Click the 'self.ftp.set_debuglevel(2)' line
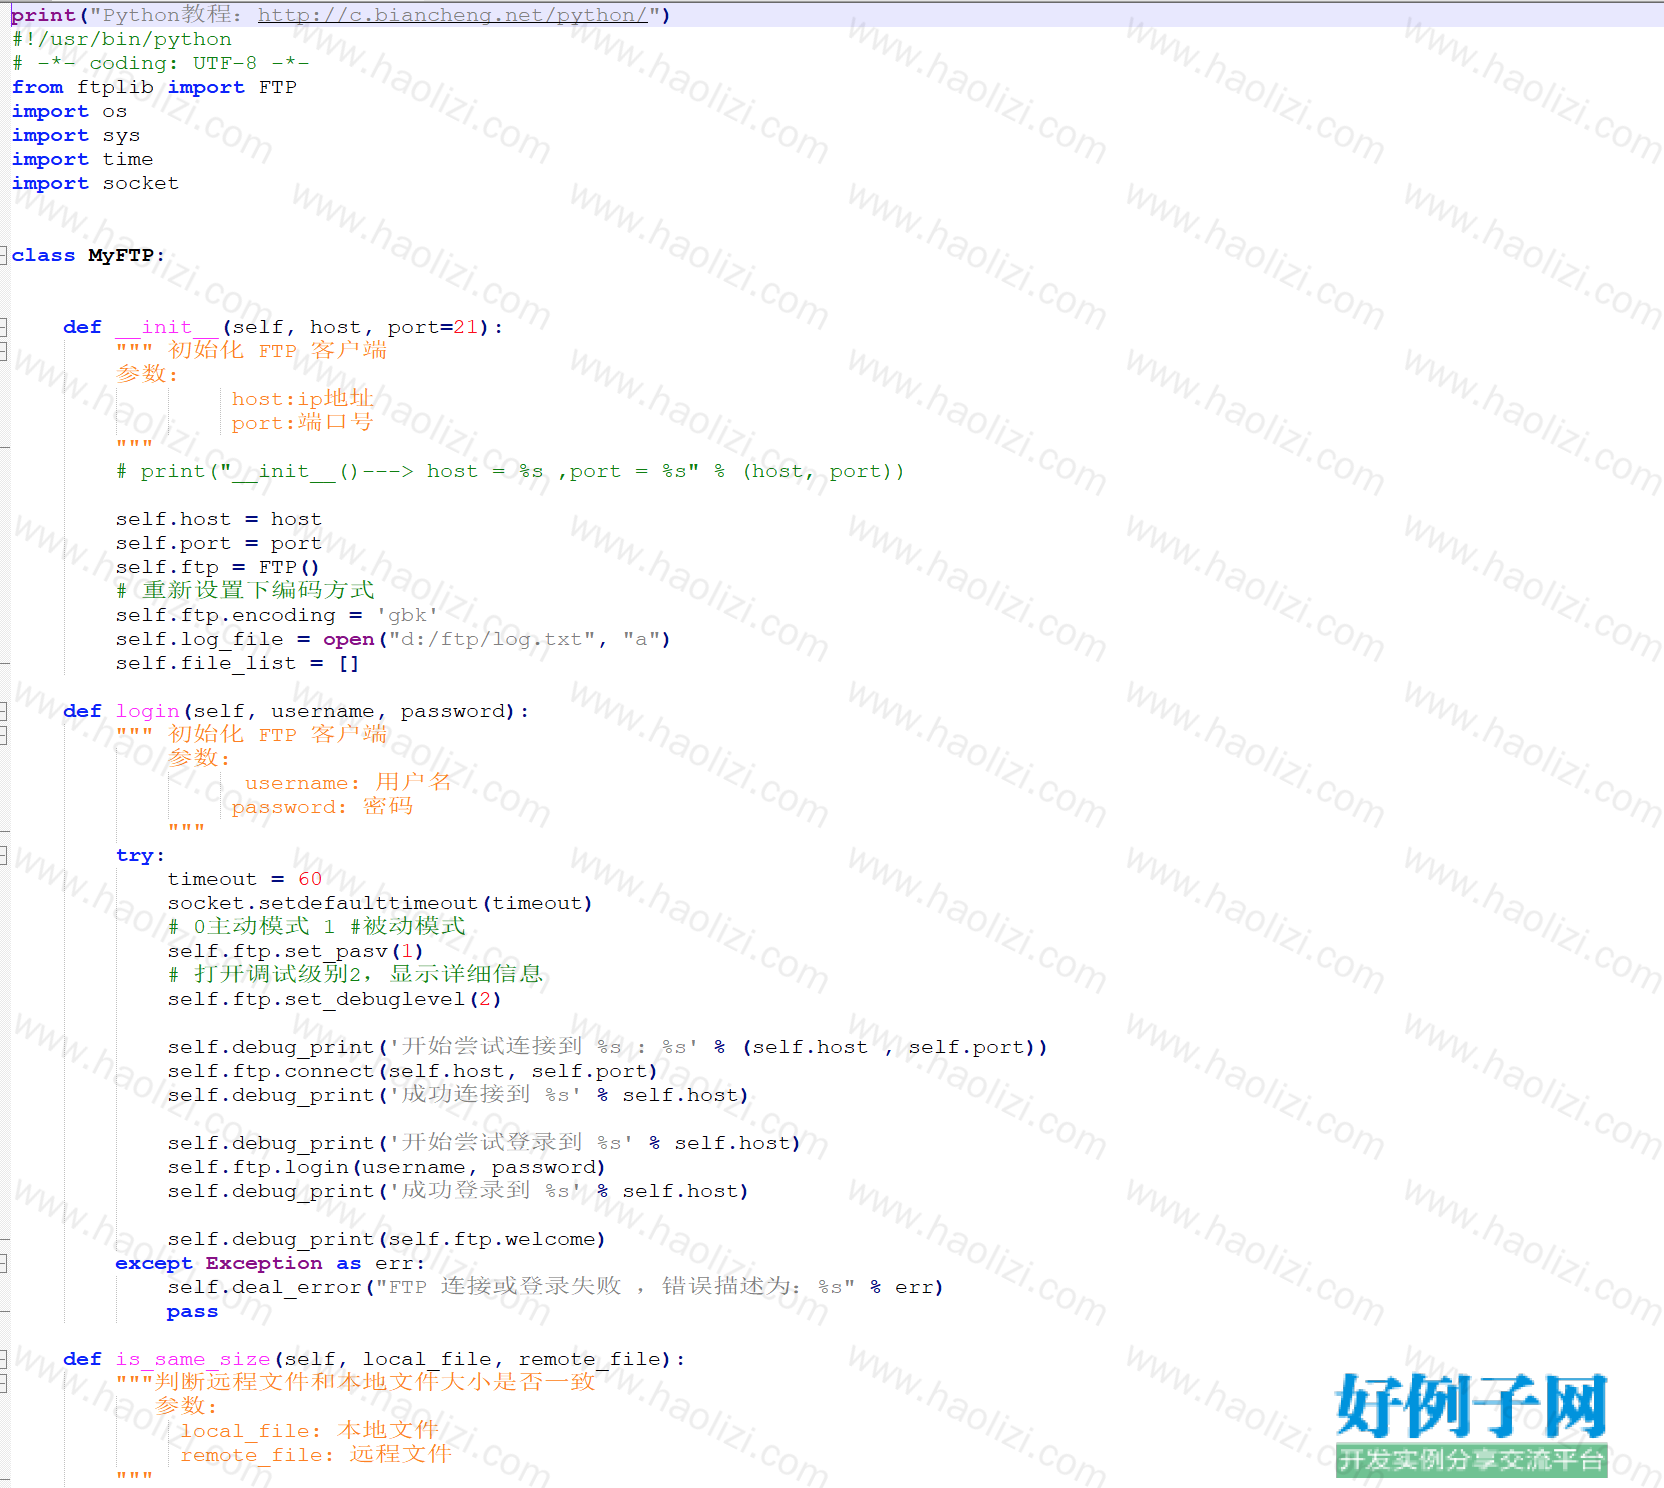This screenshot has width=1664, height=1488. coord(335,999)
